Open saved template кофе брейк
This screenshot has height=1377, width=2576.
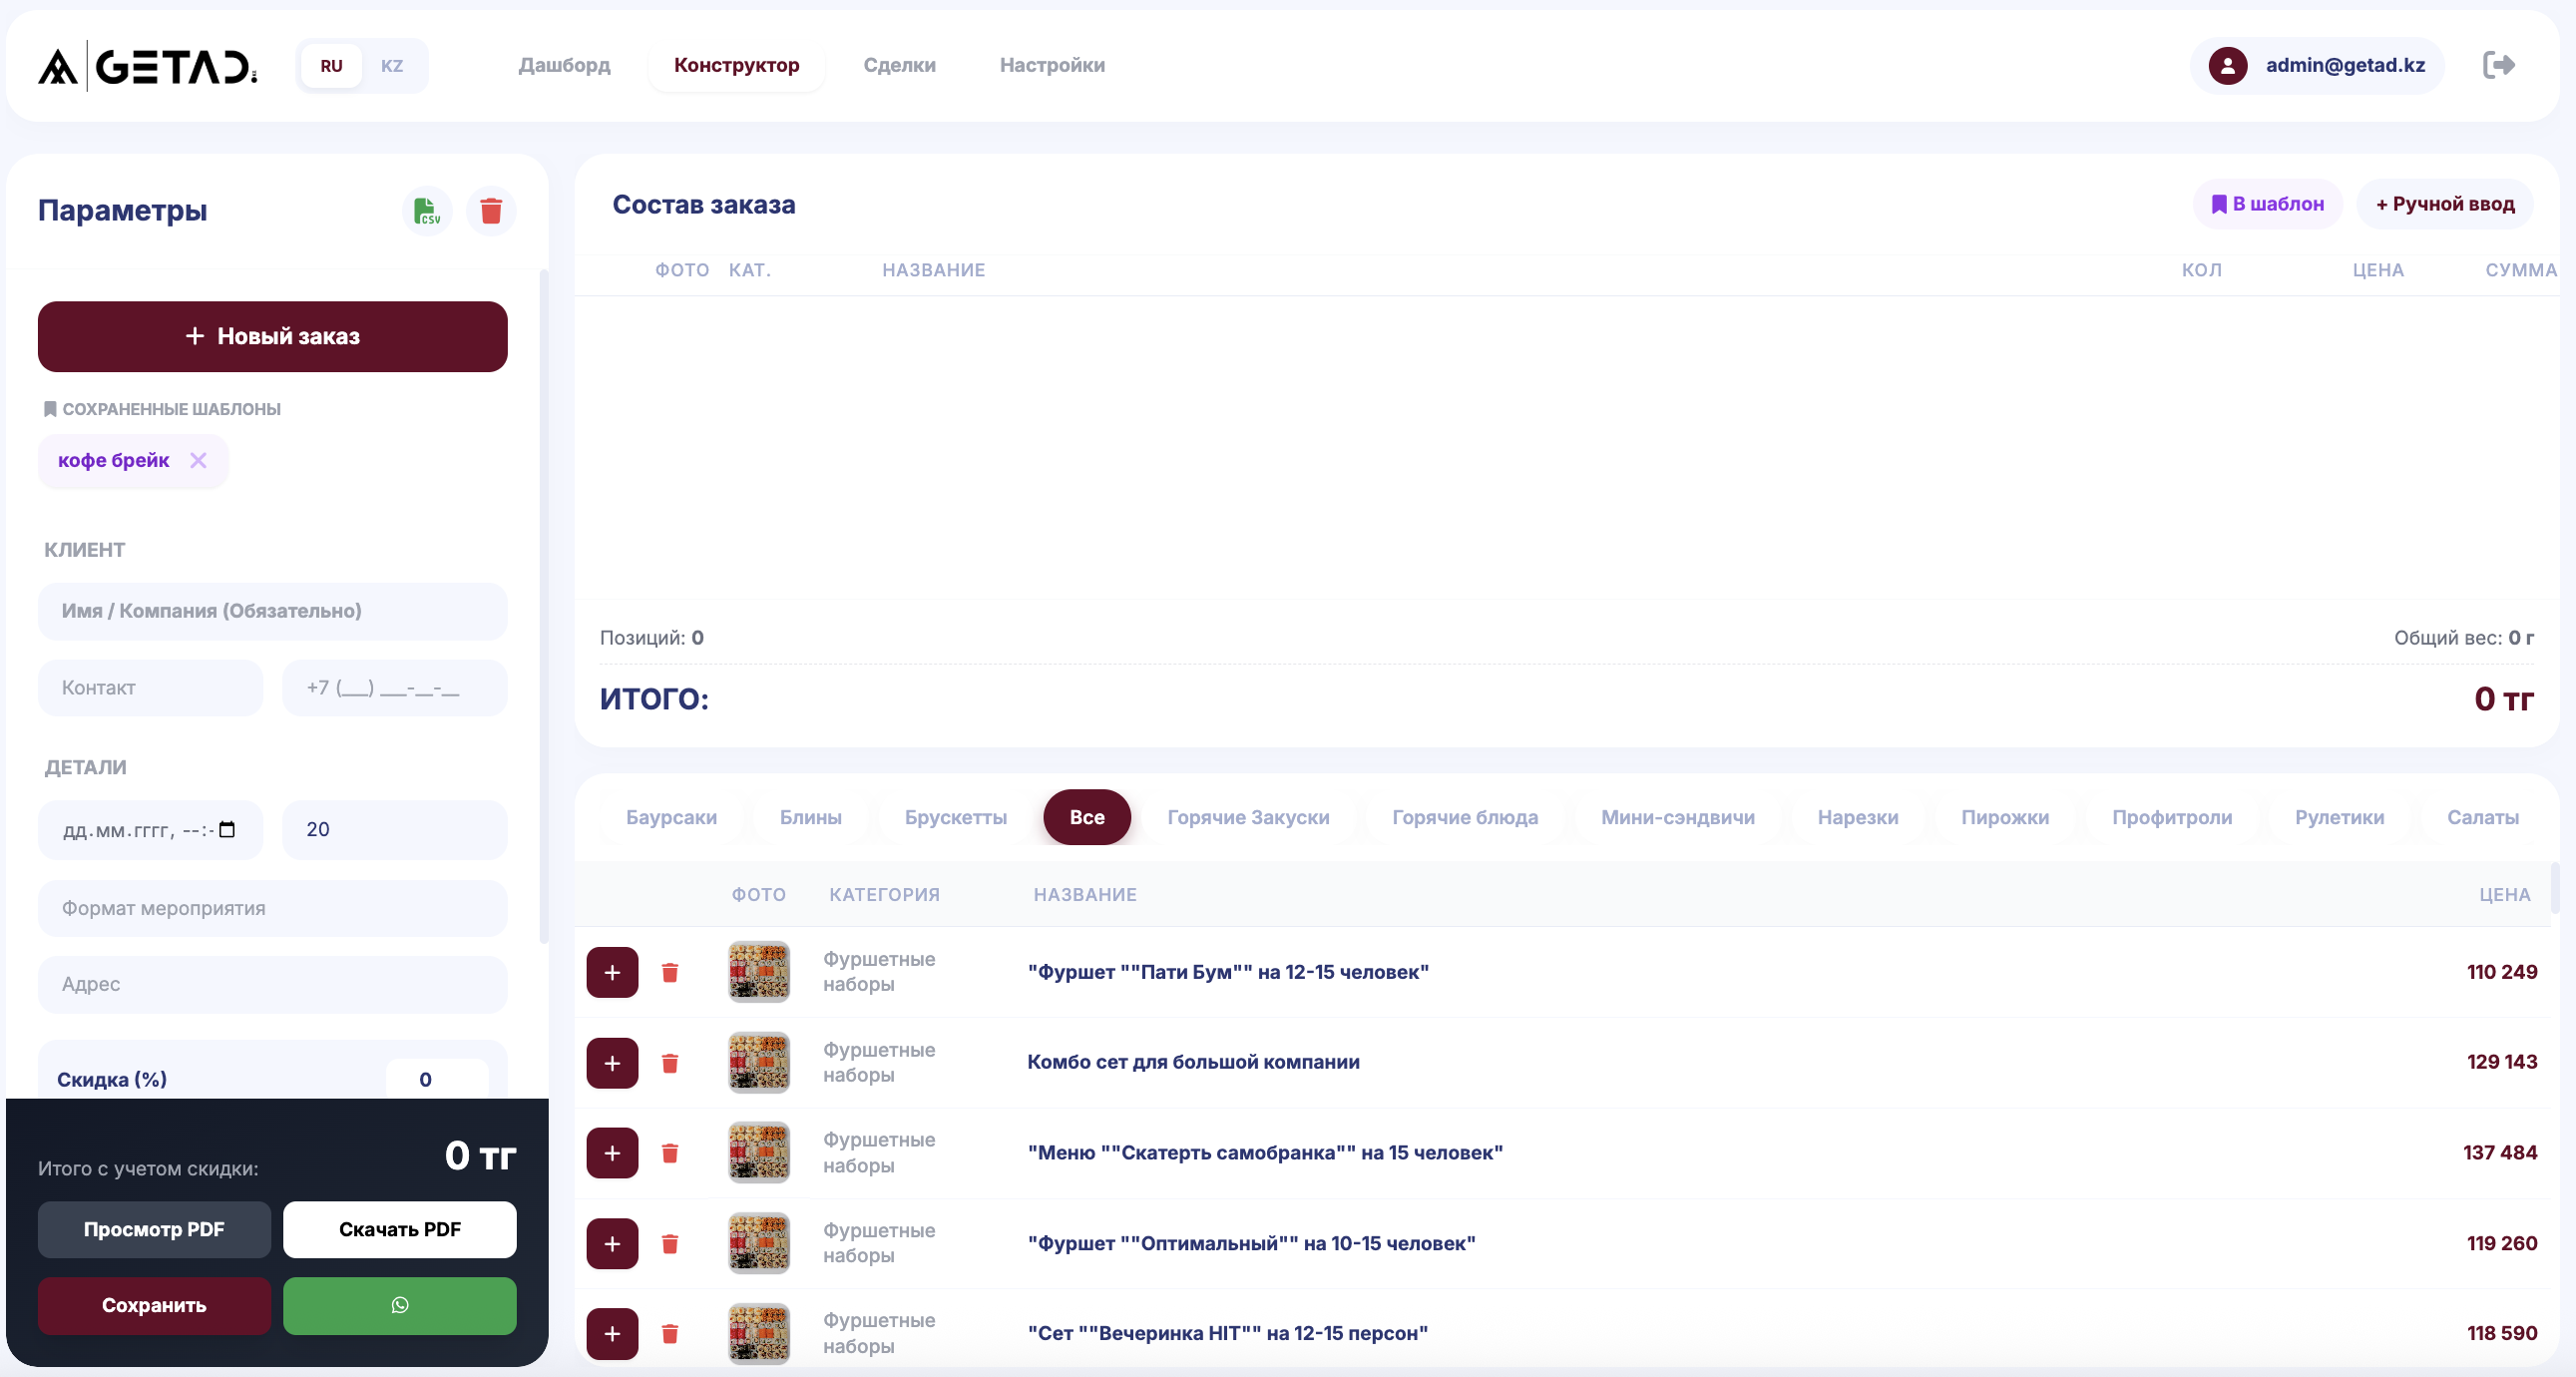tap(114, 460)
